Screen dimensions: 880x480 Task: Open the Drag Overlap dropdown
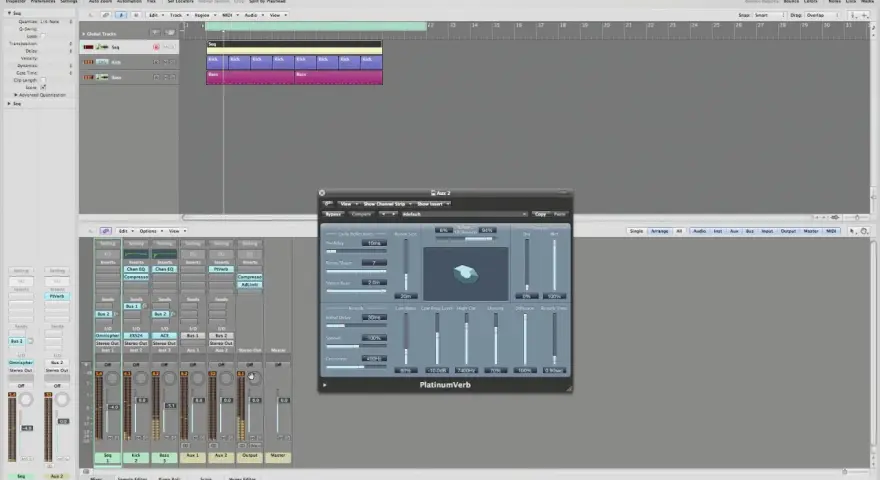821,15
